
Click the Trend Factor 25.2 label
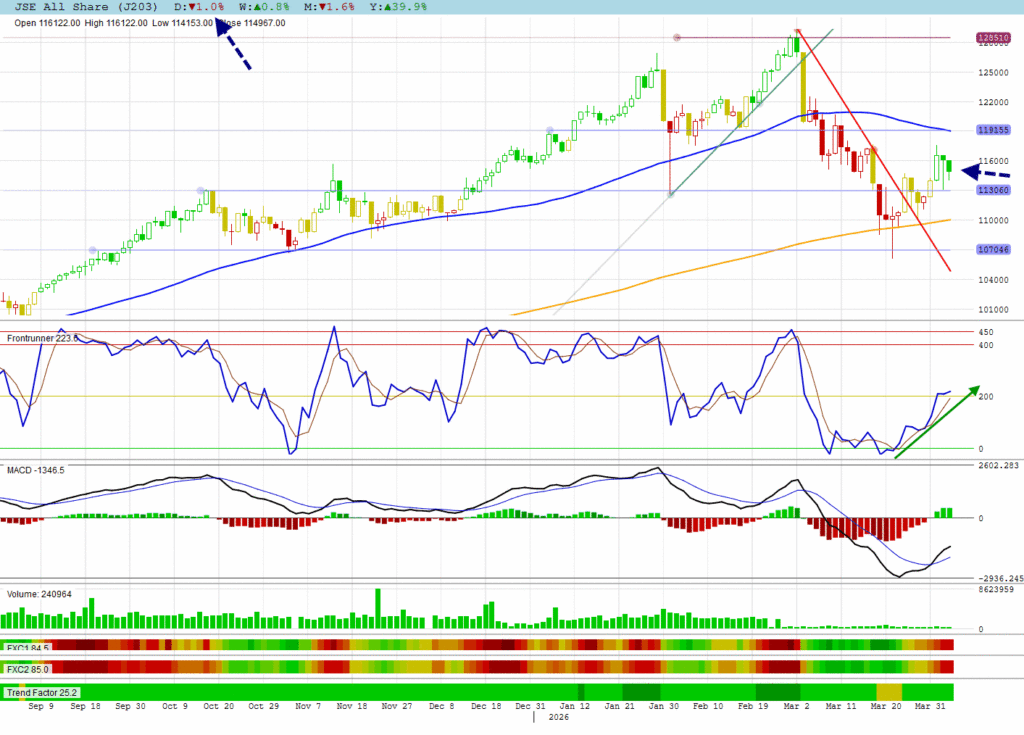pos(42,692)
